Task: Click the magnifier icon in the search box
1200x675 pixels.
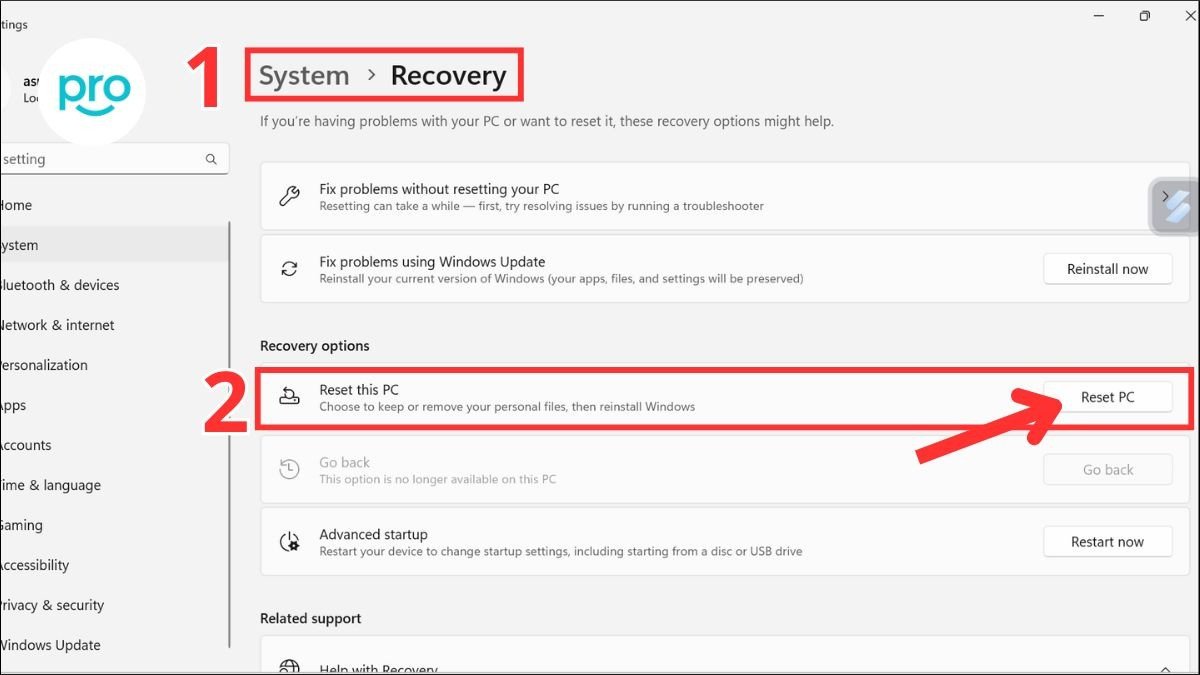Action: click(210, 158)
